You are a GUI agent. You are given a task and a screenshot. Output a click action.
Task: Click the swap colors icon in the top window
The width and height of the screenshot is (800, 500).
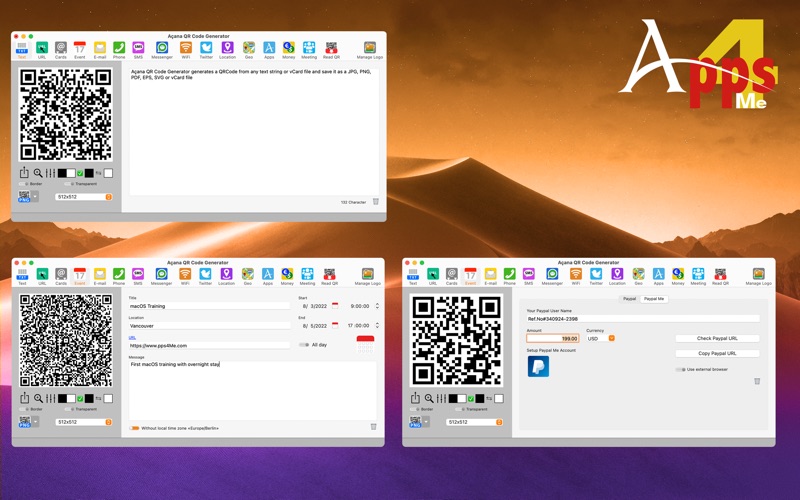[x=98, y=173]
